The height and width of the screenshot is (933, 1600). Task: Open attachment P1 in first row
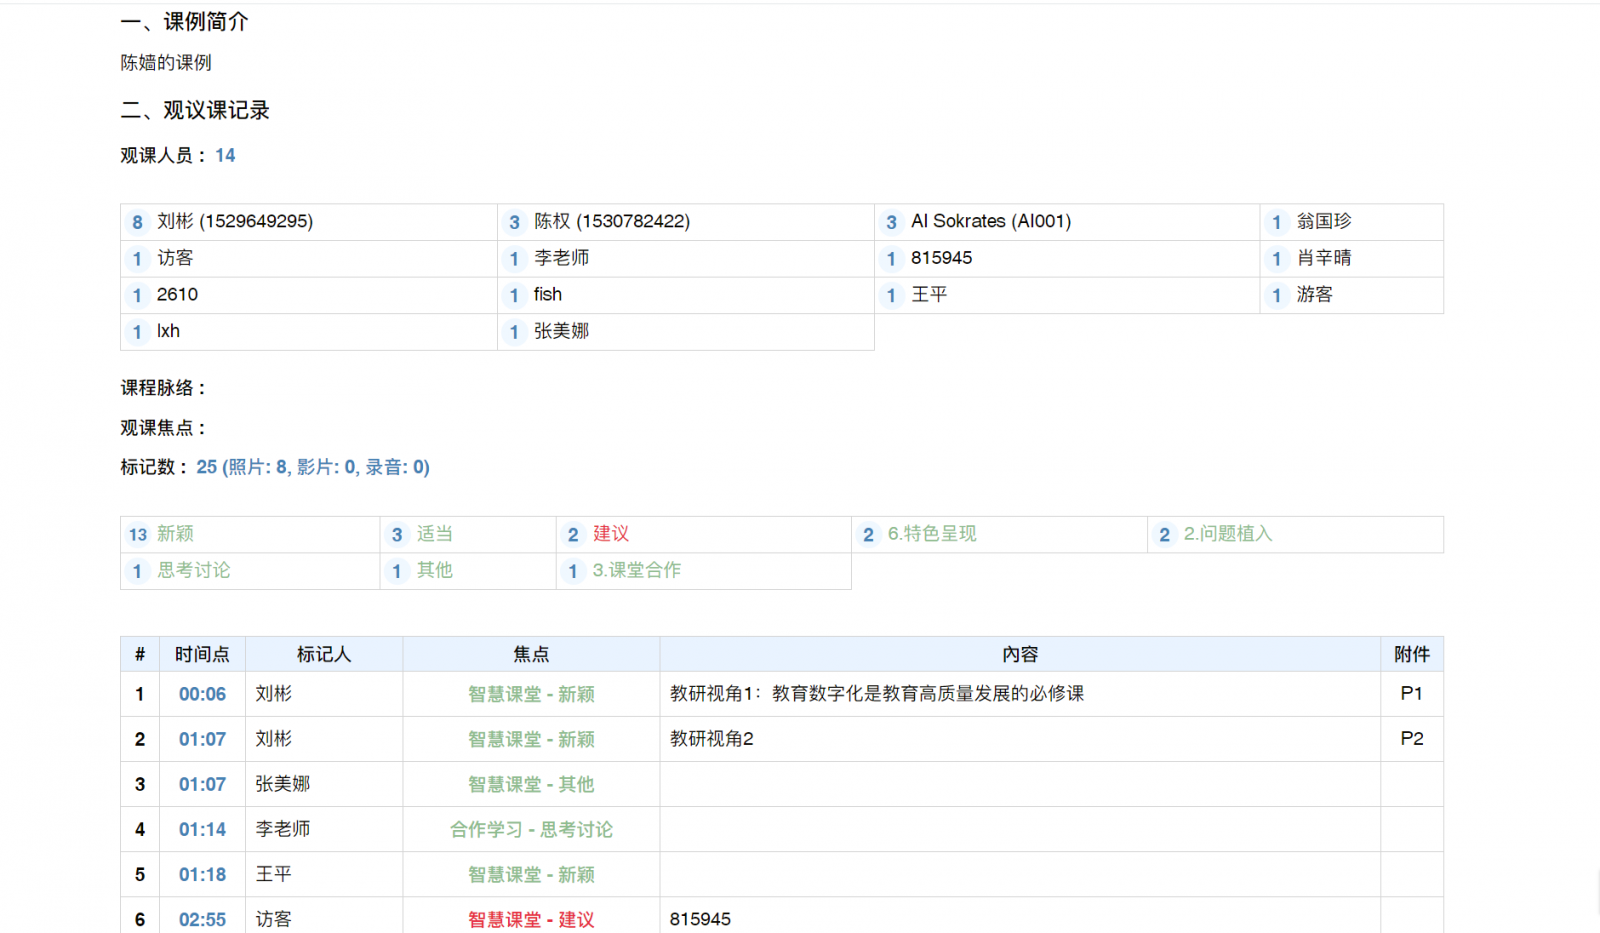(1411, 693)
